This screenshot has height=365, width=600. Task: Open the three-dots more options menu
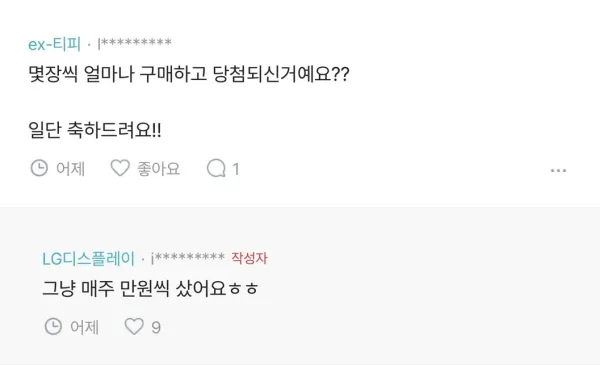coord(558,170)
